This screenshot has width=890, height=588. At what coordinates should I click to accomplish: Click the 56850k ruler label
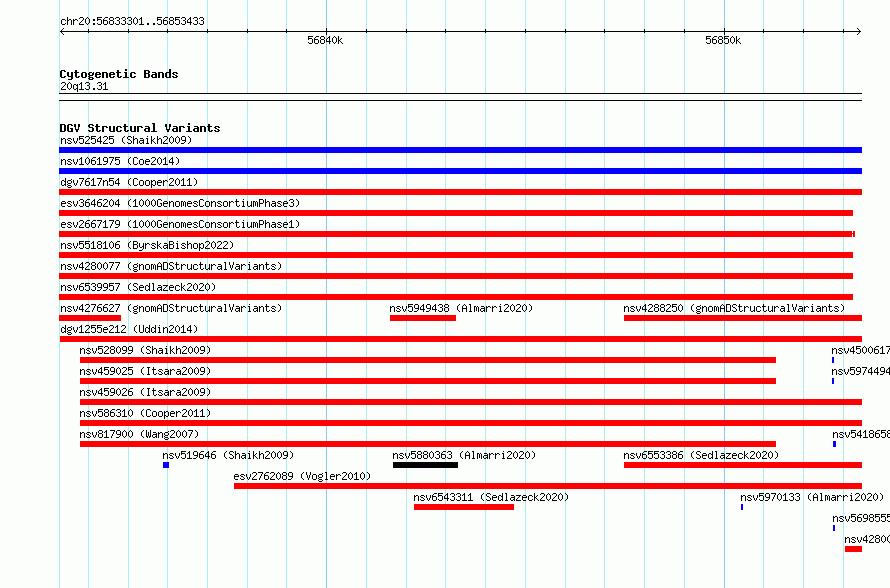coord(723,40)
